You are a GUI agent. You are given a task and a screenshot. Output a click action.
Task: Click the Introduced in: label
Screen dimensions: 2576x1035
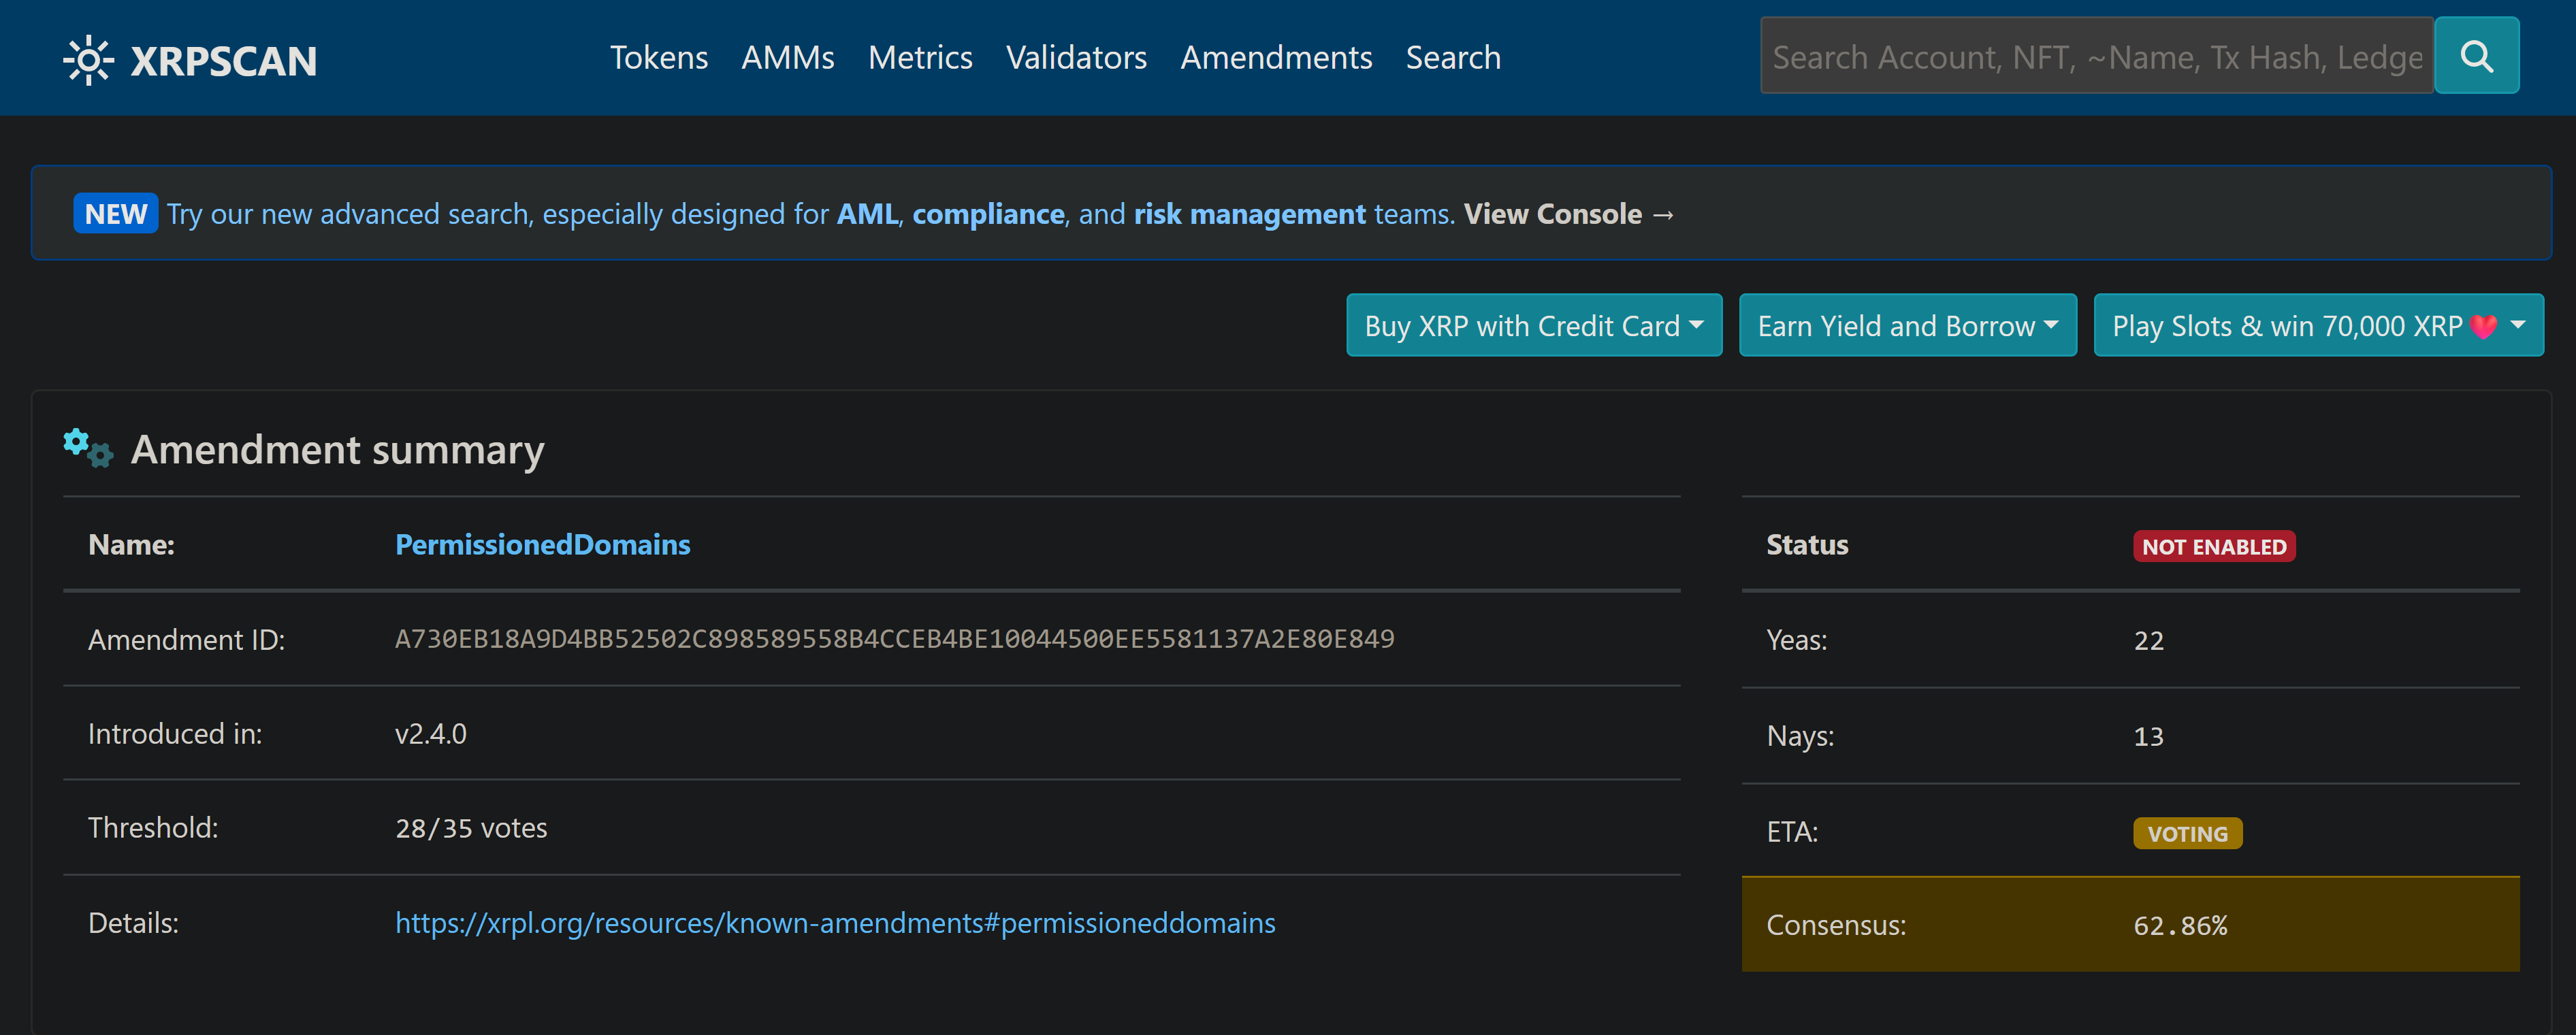[x=175, y=733]
